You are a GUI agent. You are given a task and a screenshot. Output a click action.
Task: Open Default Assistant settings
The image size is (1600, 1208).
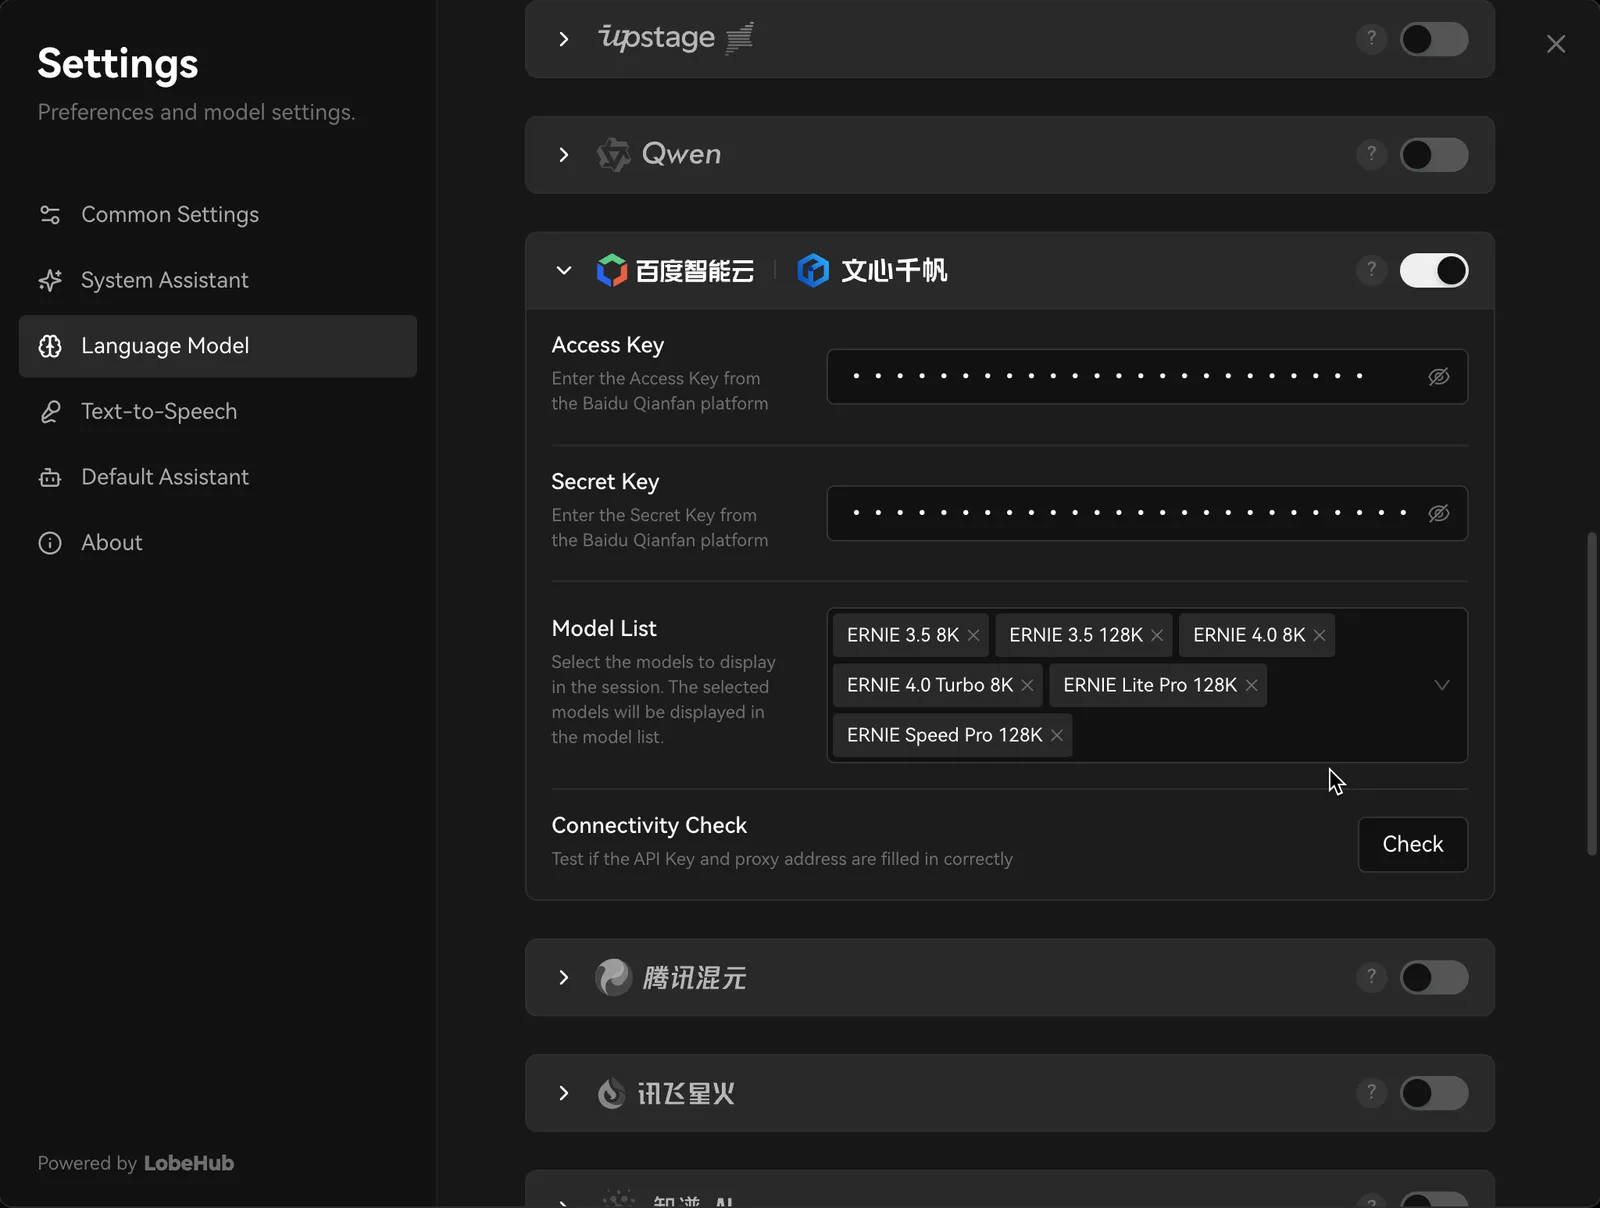tap(218, 477)
